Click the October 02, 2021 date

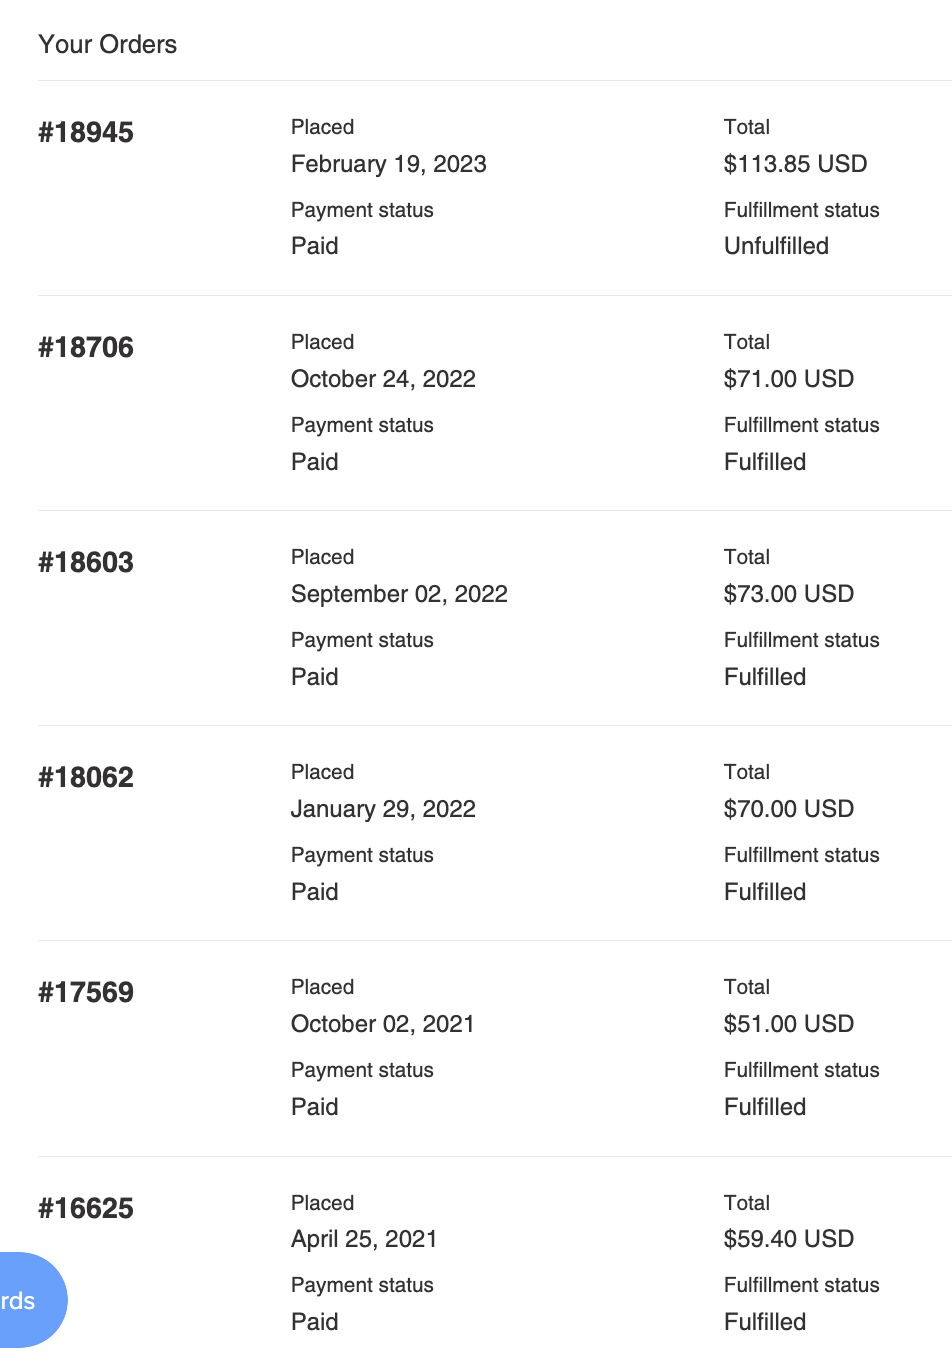click(383, 1024)
